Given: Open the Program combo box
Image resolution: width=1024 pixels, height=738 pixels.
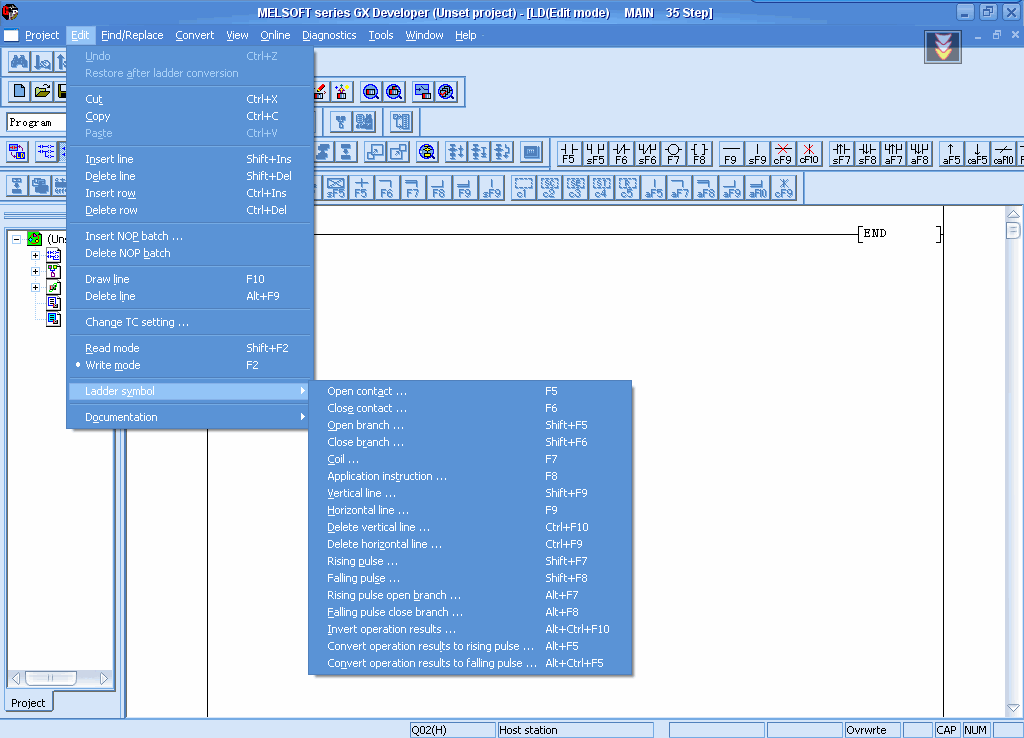Looking at the screenshot, I should click(37, 122).
